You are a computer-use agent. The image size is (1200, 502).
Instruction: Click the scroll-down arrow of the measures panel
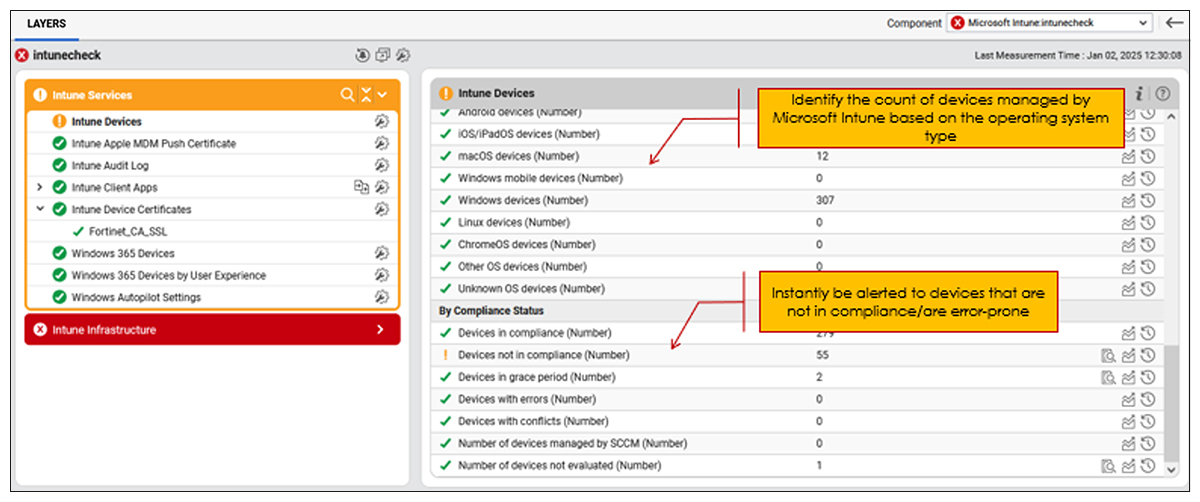[x=1172, y=468]
